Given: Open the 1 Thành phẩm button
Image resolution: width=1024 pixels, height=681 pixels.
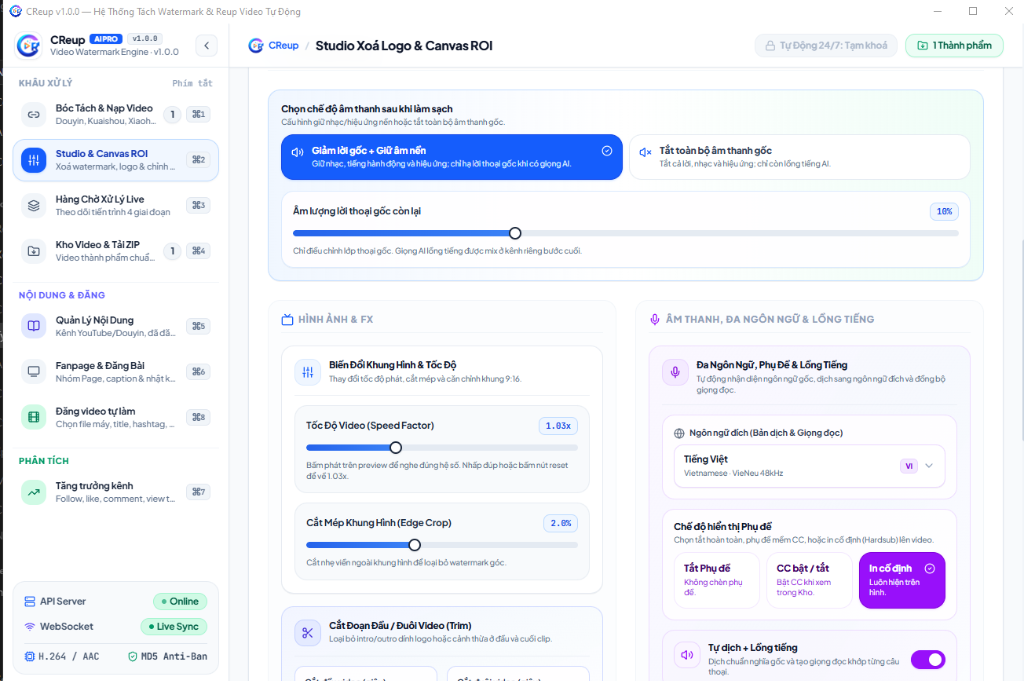Looking at the screenshot, I should pos(954,46).
